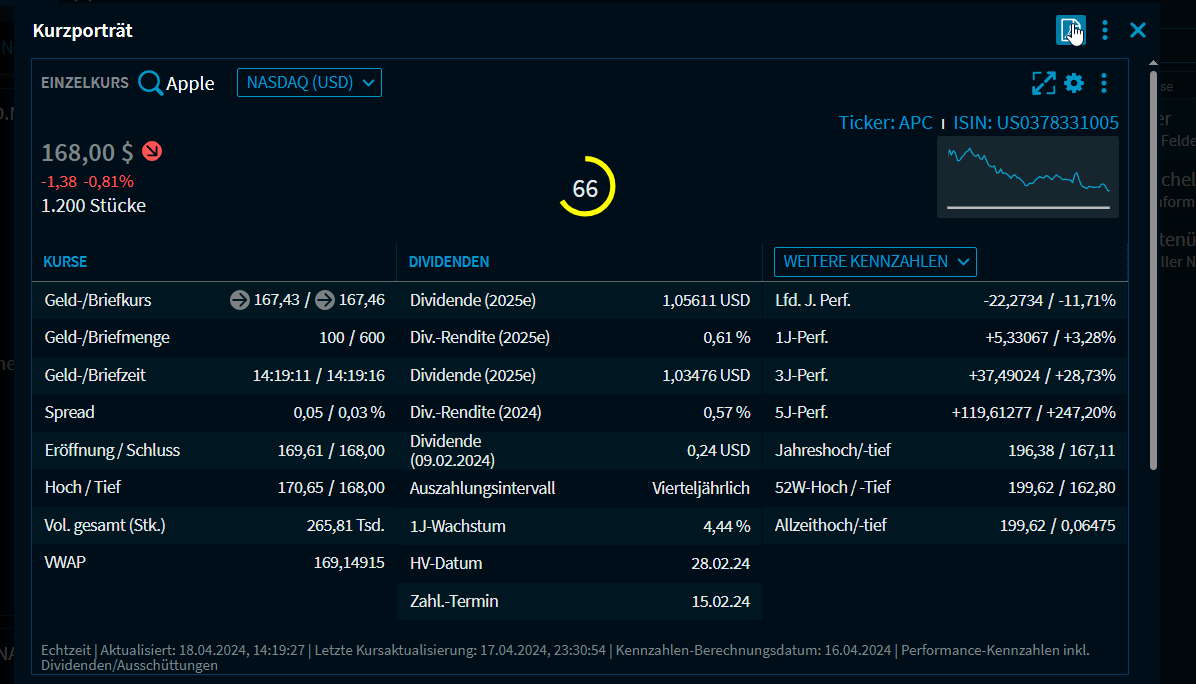Open the Apple mini price chart thumbnail

[1027, 177]
